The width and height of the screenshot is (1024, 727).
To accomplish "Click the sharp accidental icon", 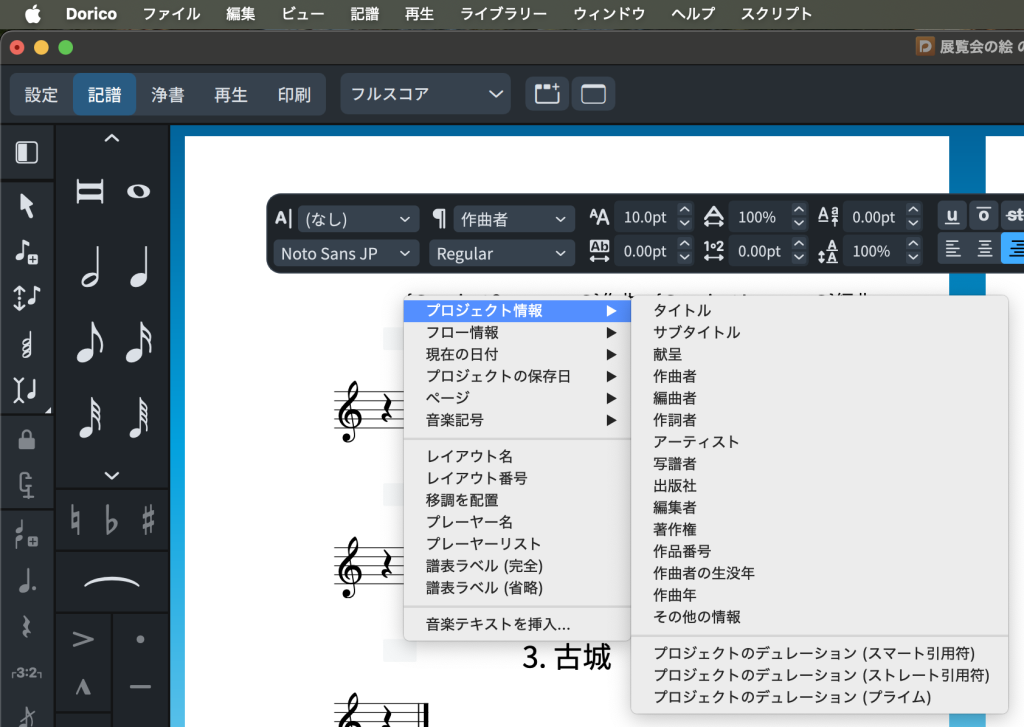I will click(148, 519).
